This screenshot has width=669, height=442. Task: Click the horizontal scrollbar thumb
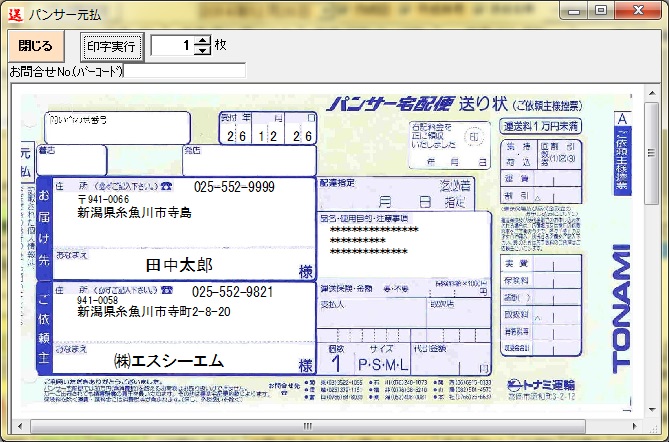(308, 426)
